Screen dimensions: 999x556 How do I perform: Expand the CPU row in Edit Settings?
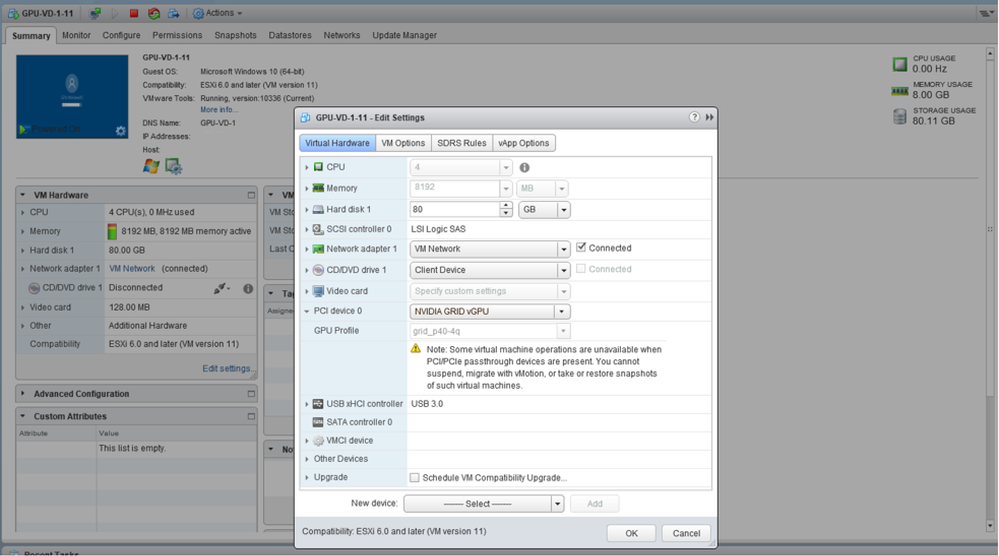click(306, 167)
